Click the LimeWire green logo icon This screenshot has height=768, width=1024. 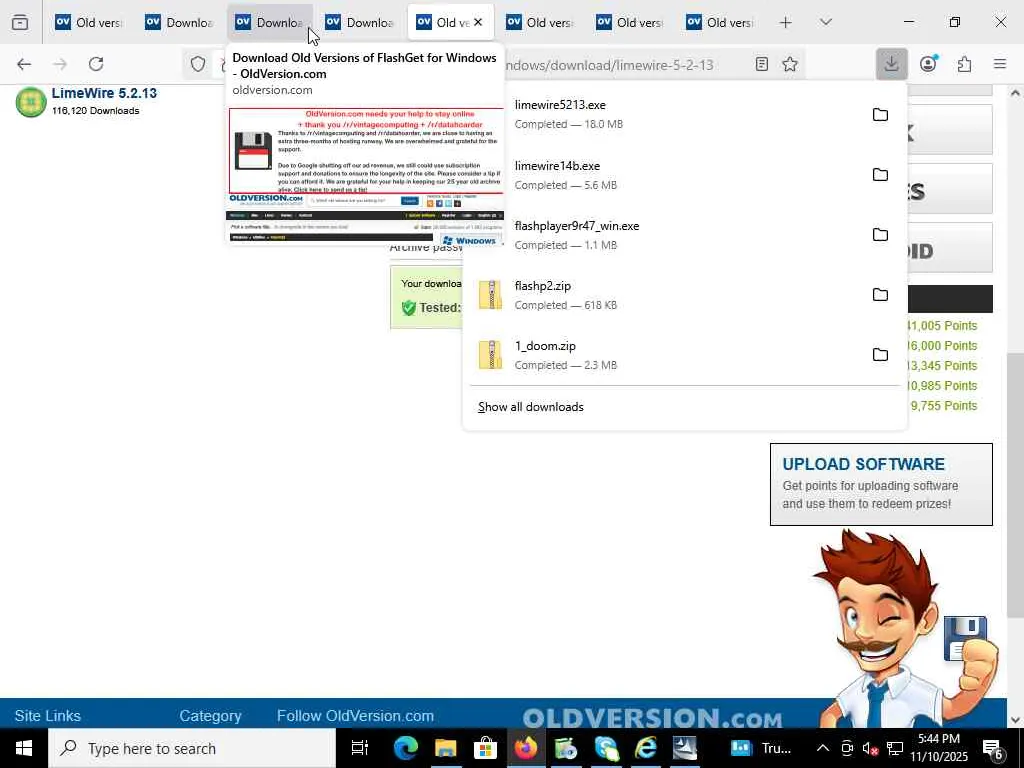click(x=31, y=102)
